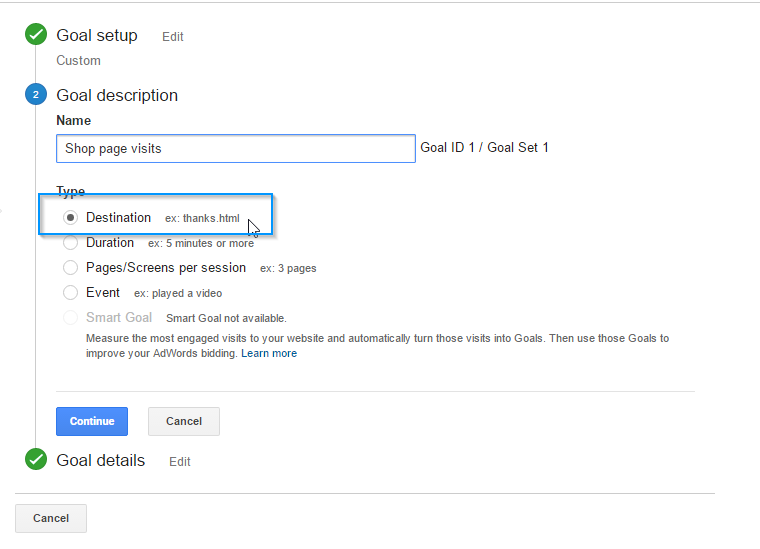This screenshot has width=760, height=549.
Task: Choose Pages/Screens per session type
Action: click(70, 267)
